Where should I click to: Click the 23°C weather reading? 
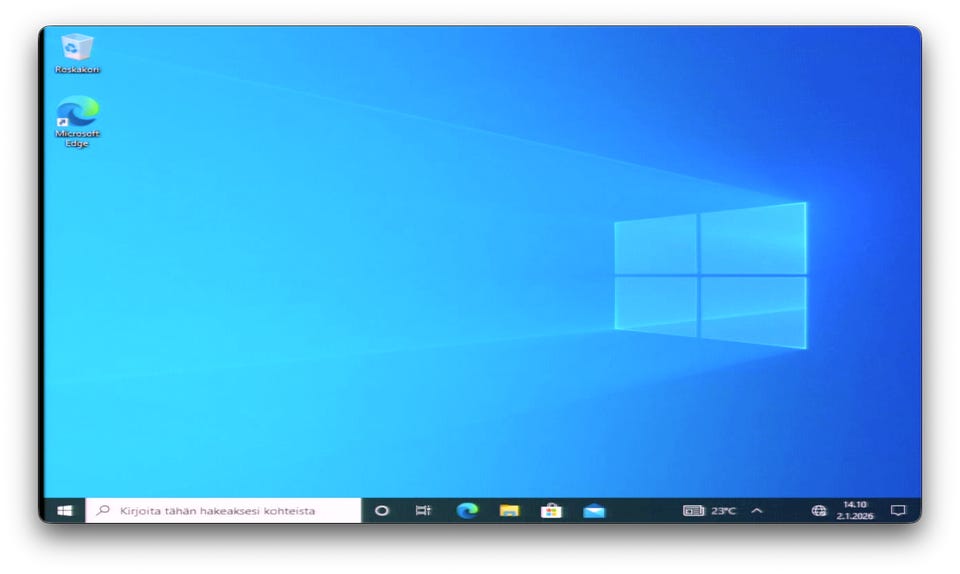coord(723,510)
